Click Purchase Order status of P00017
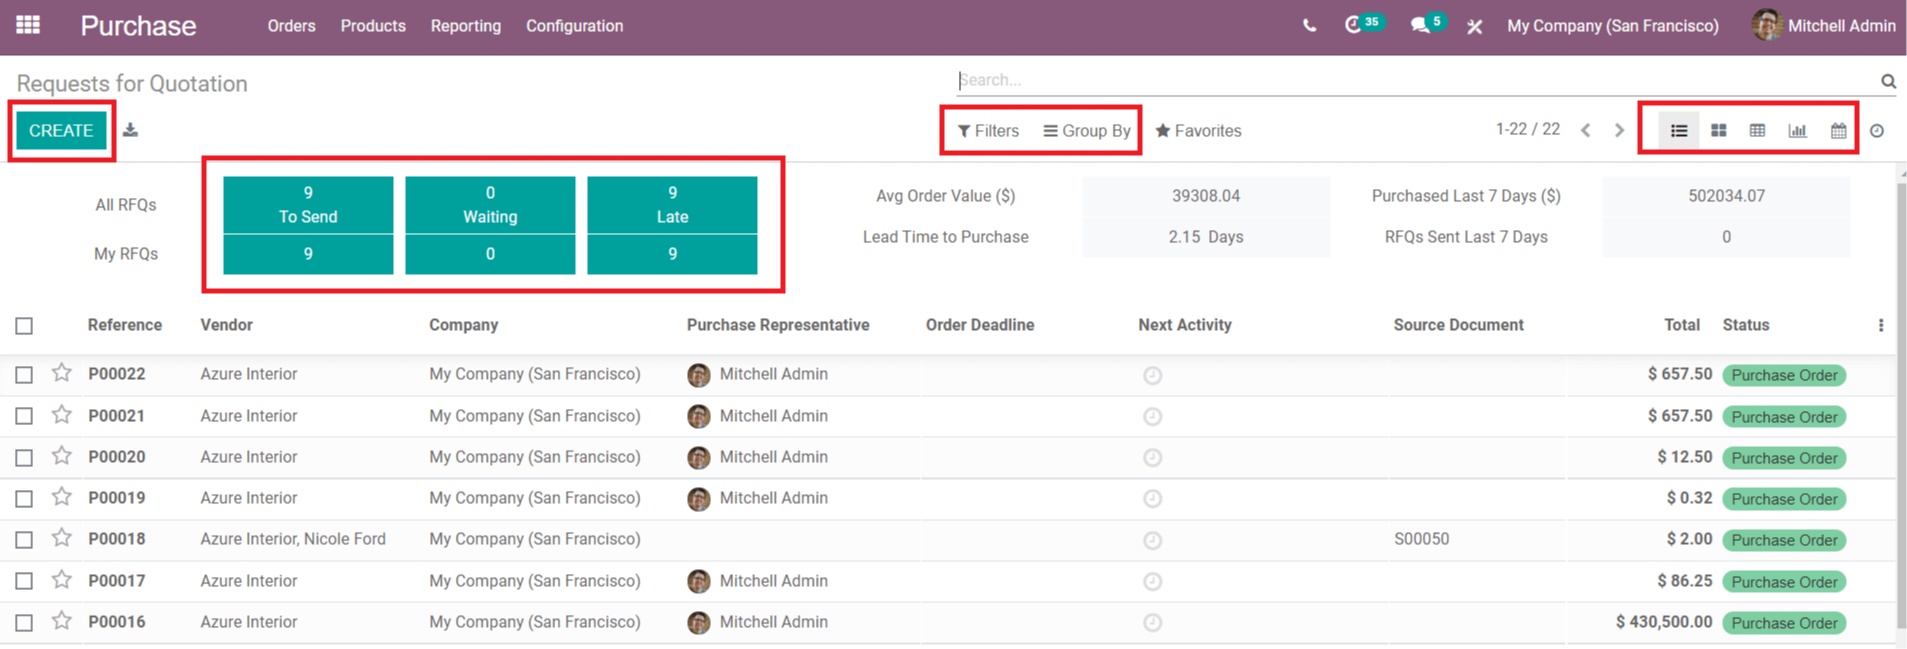The image size is (1907, 649). 1784,582
